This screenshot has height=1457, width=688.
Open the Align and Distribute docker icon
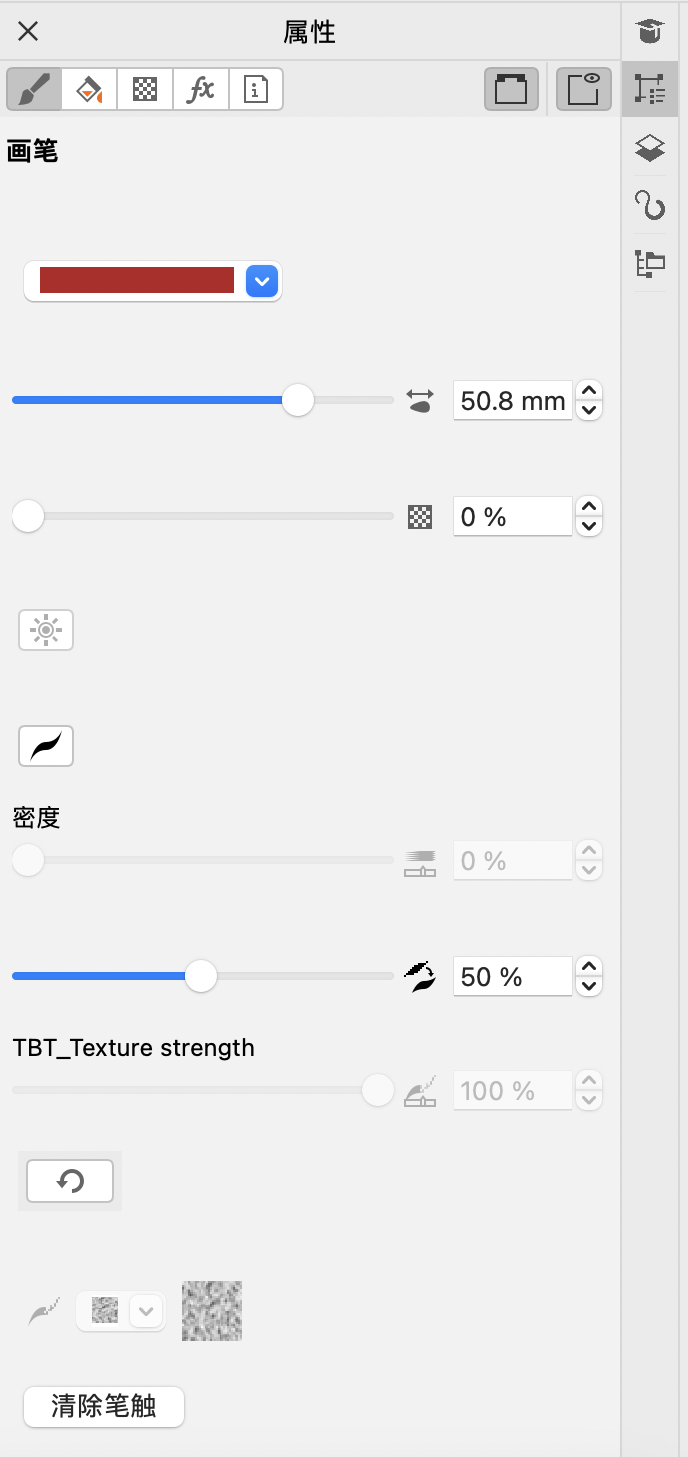[x=650, y=264]
